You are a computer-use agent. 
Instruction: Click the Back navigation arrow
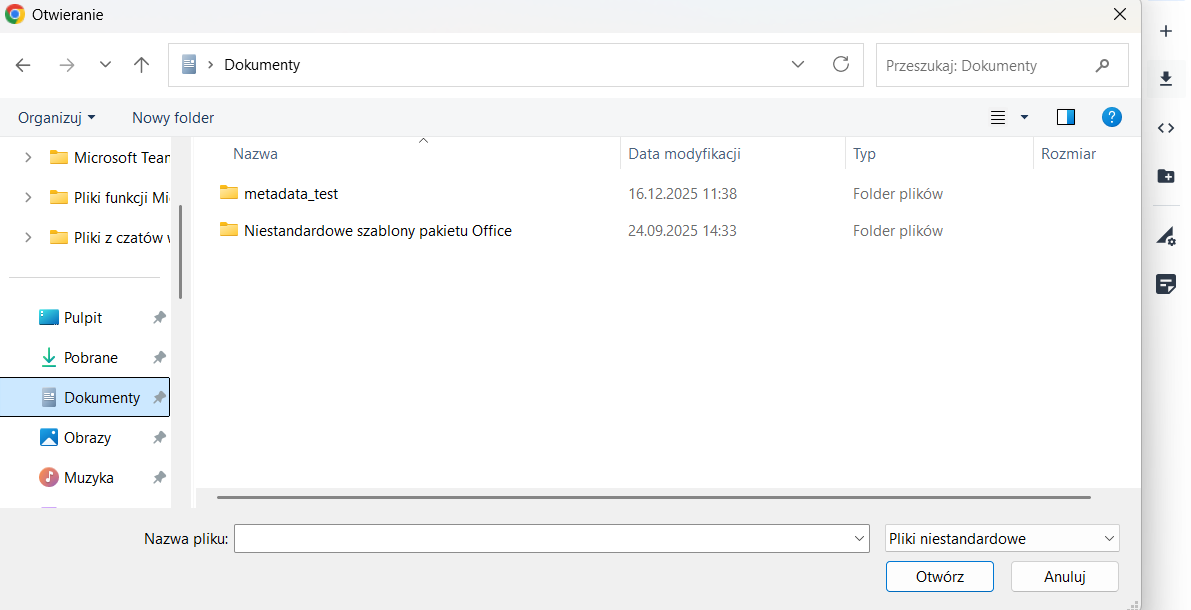(x=23, y=65)
